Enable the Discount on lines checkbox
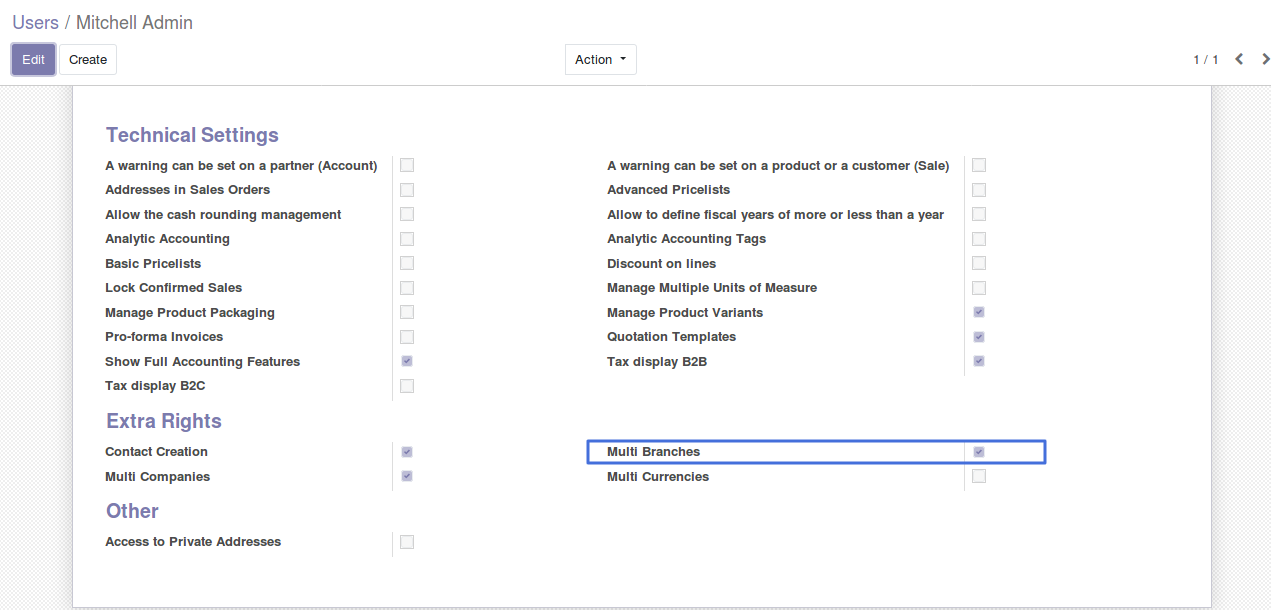The image size is (1271, 610). pyautogui.click(x=979, y=263)
